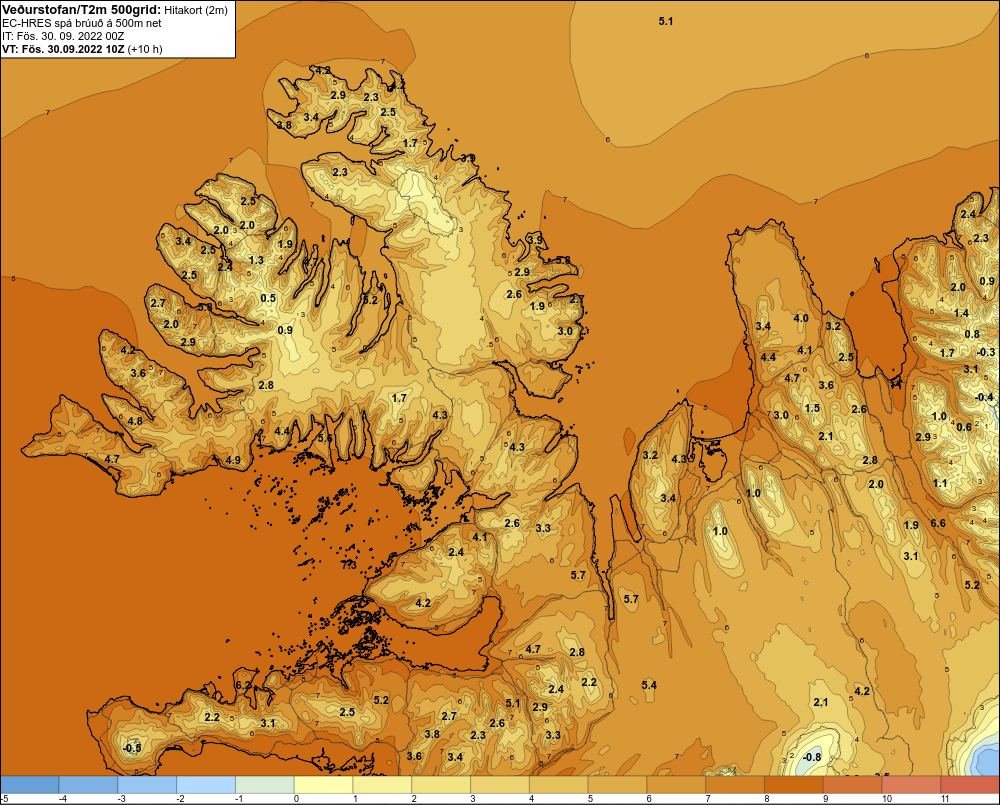The width and height of the screenshot is (1000, 805).
Task: Click the '-5' tick label on the legend
Action: 4,799
